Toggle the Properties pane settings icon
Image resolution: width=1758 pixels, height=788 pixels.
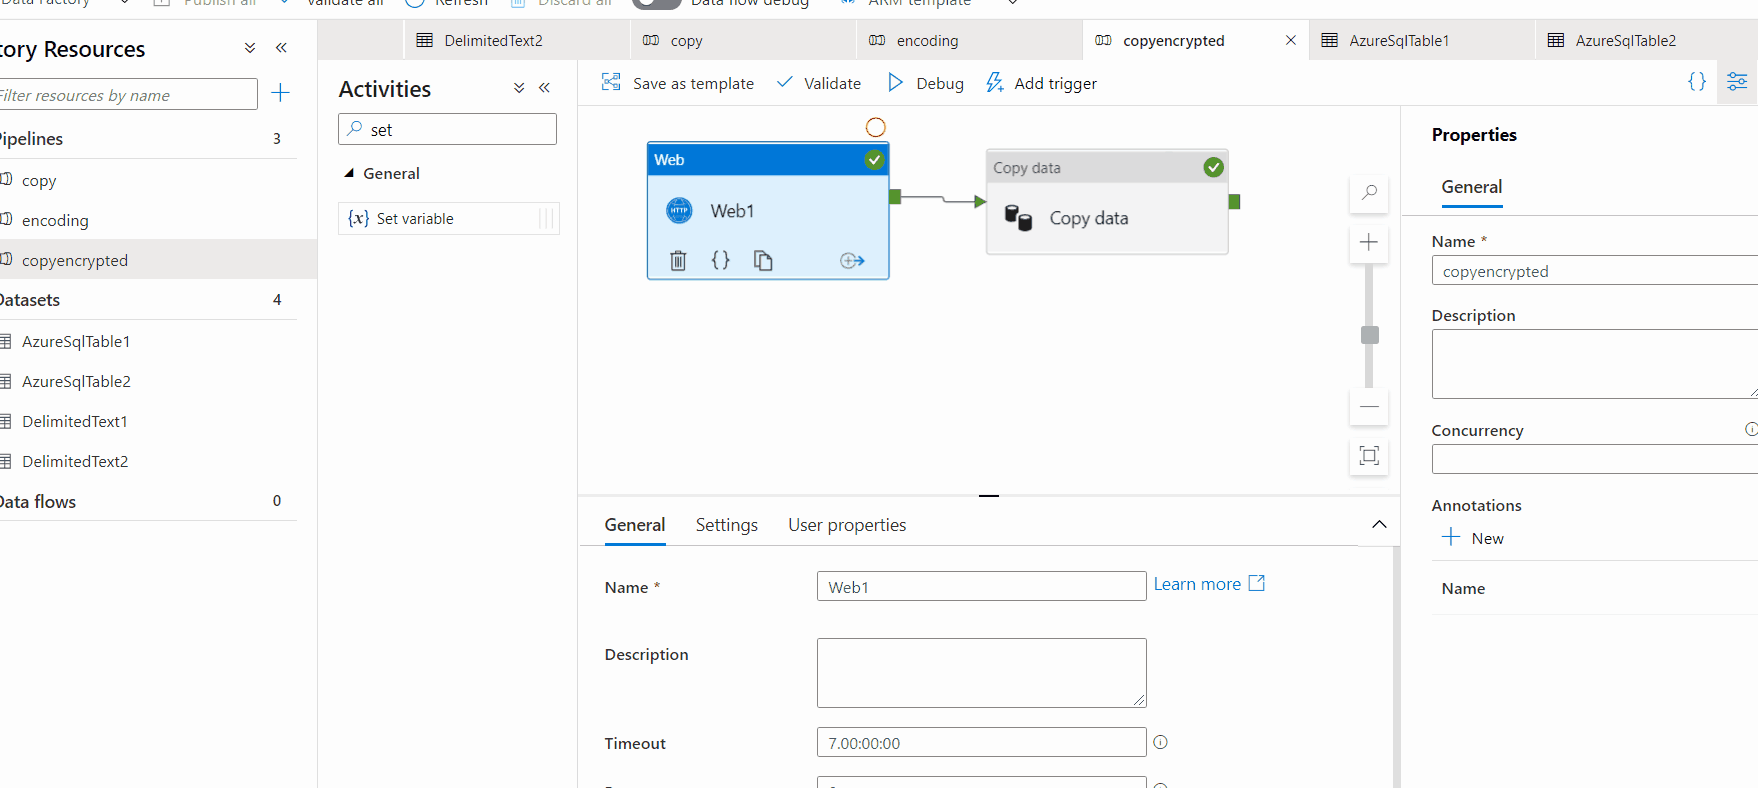pos(1738,82)
